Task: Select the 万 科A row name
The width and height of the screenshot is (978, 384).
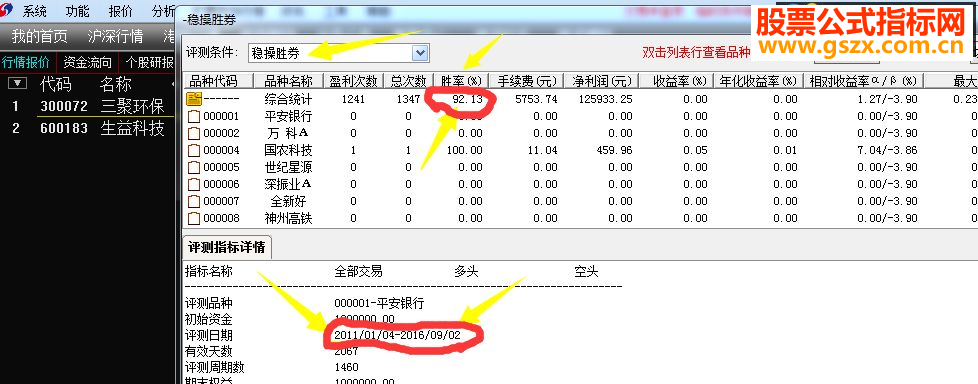Action: tap(288, 133)
